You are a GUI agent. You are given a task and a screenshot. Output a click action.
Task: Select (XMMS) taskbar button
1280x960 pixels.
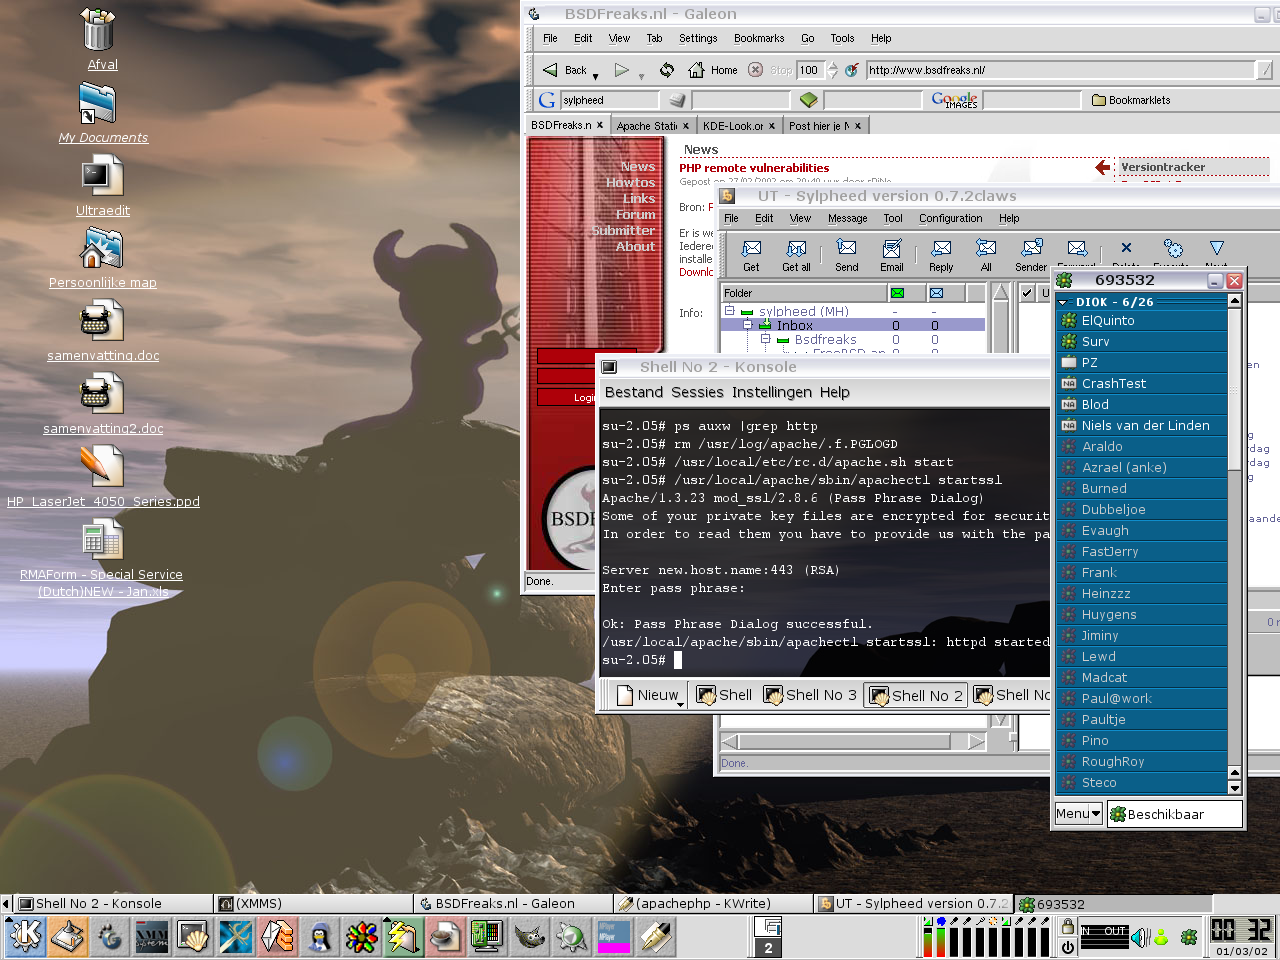point(313,903)
